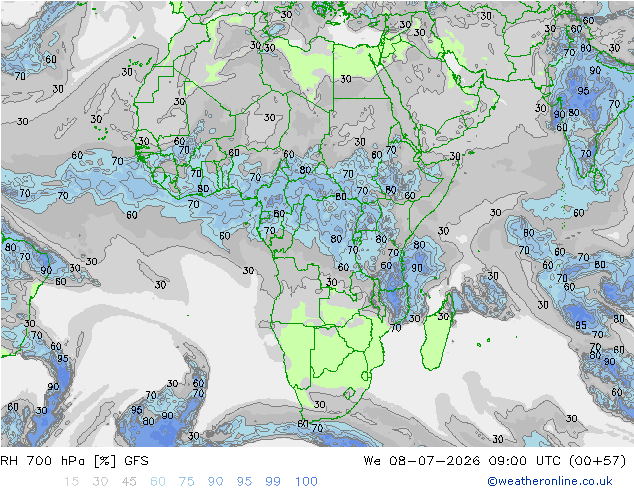634x490 pixels.
Task: Select the legend value 15
Action: click(x=71, y=482)
